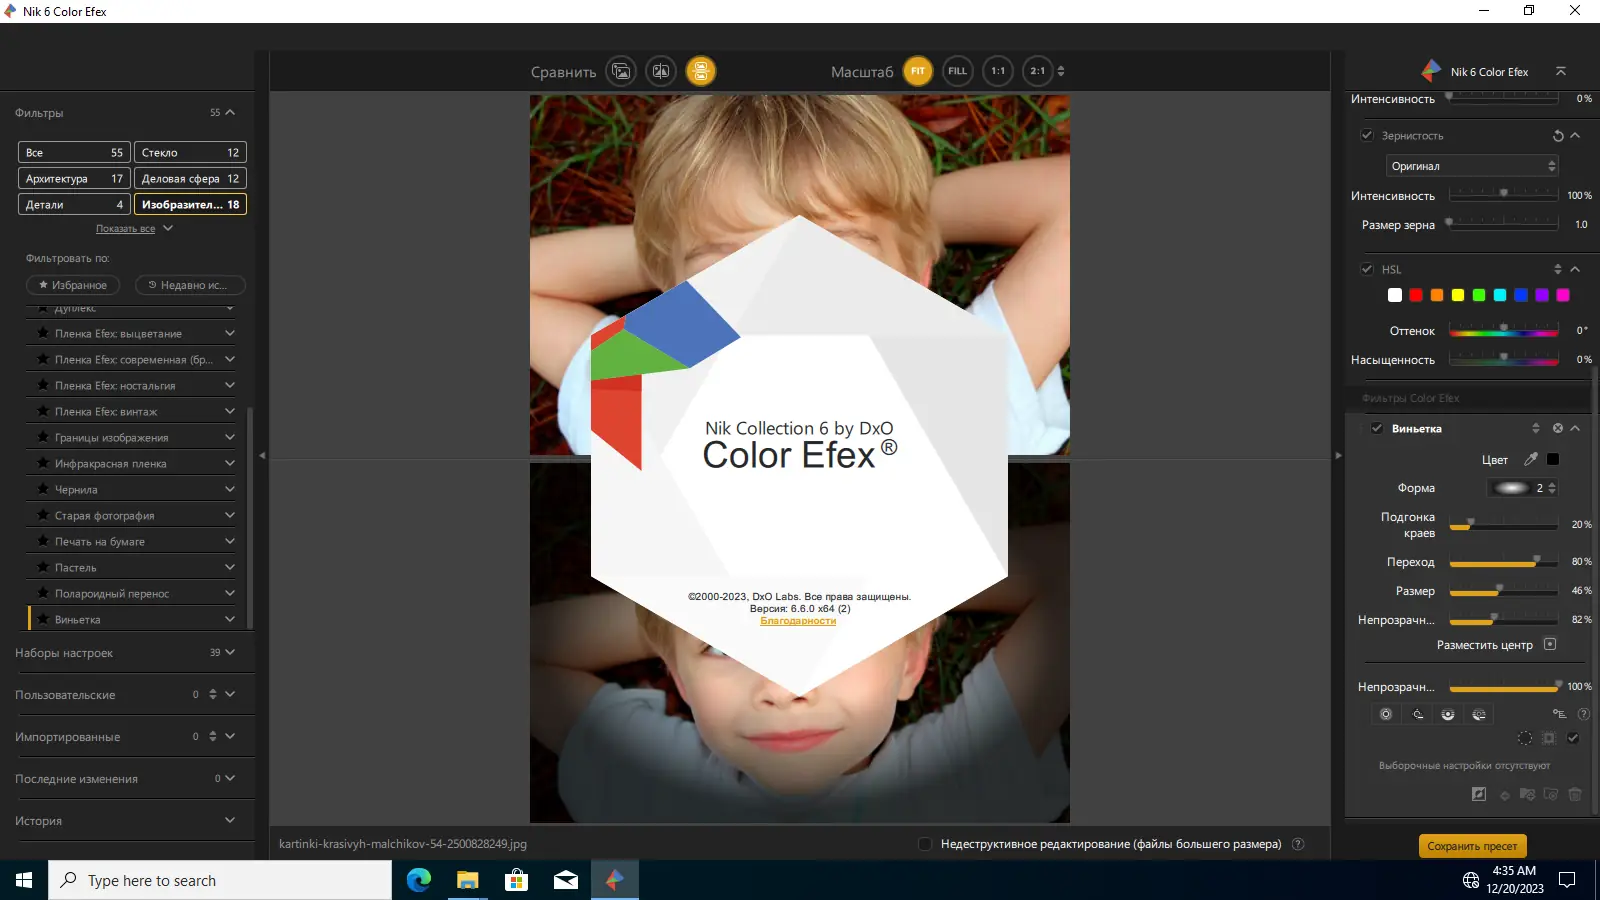Open help for non-destructive editing

coord(1298,844)
